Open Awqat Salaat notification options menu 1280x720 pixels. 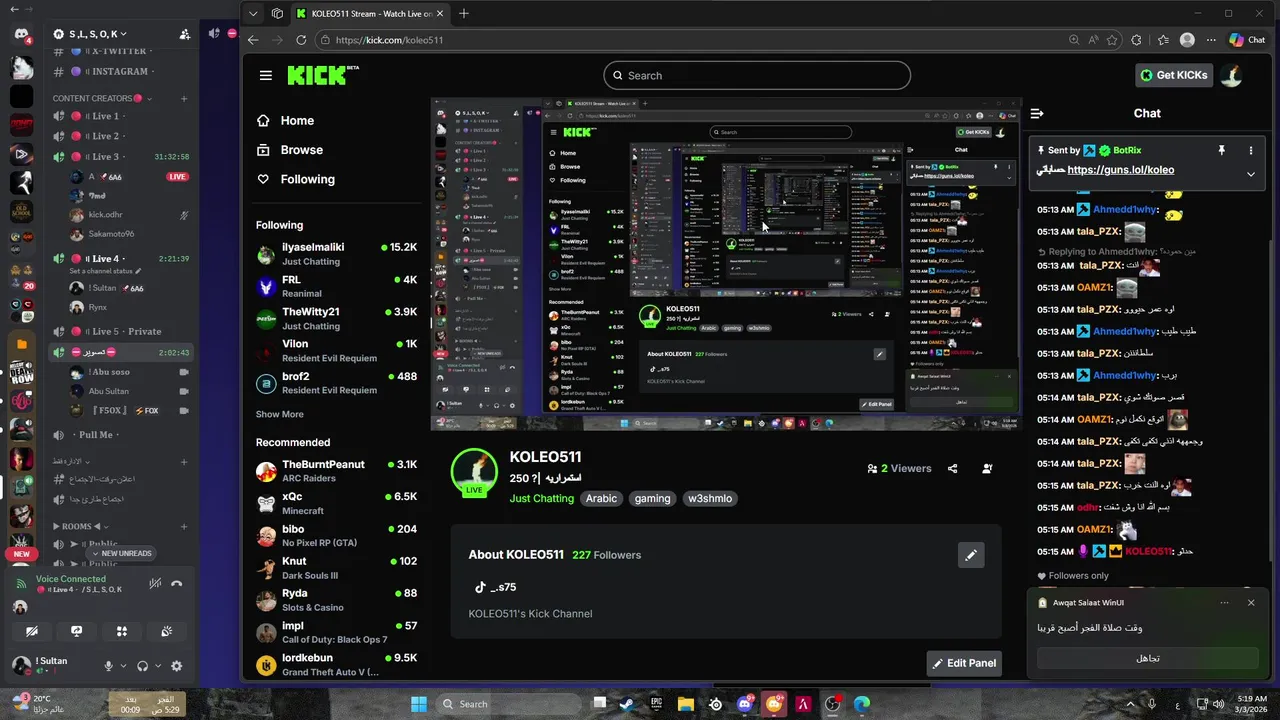(1224, 603)
